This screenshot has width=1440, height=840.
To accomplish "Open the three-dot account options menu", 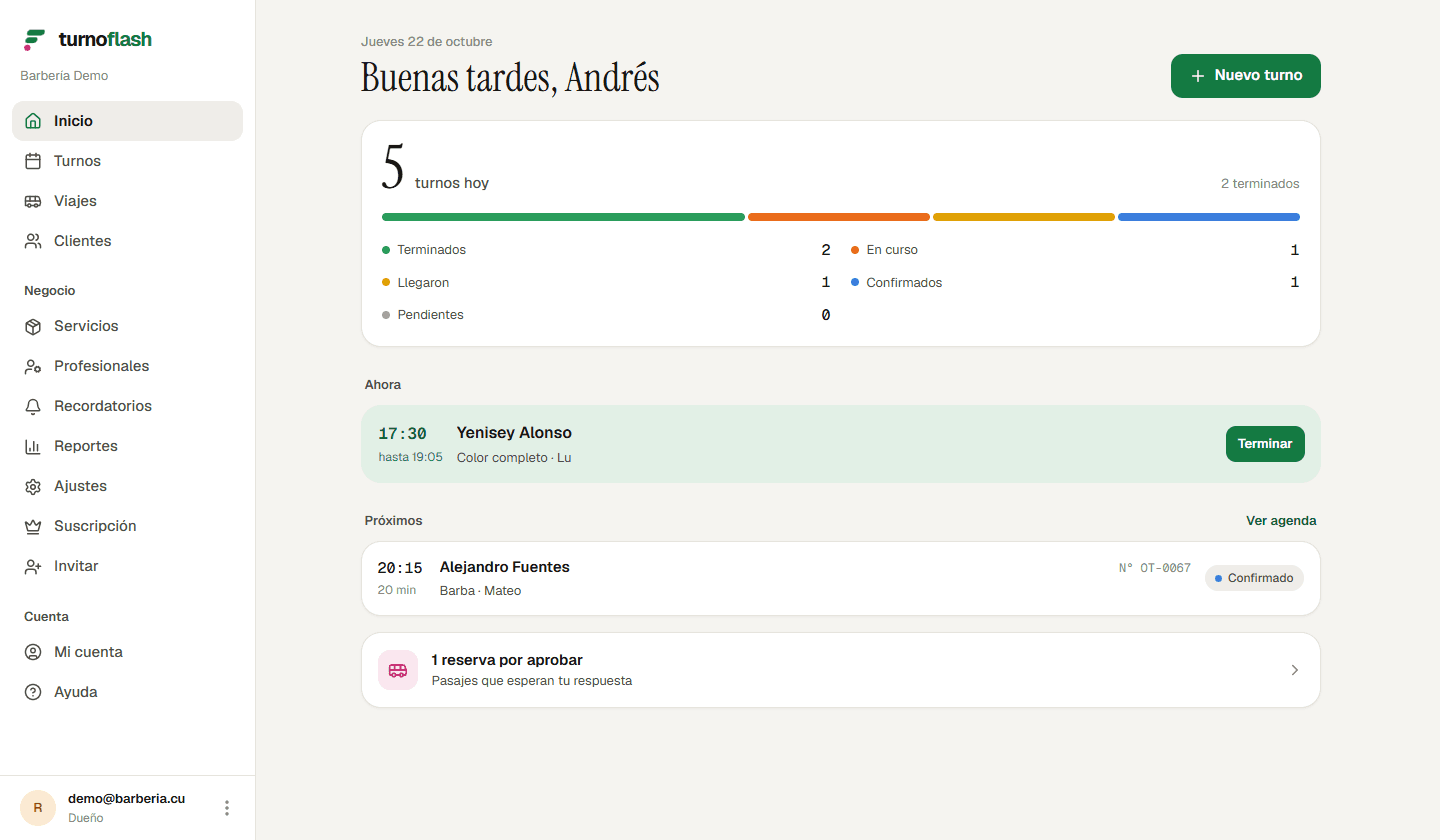I will 227,808.
